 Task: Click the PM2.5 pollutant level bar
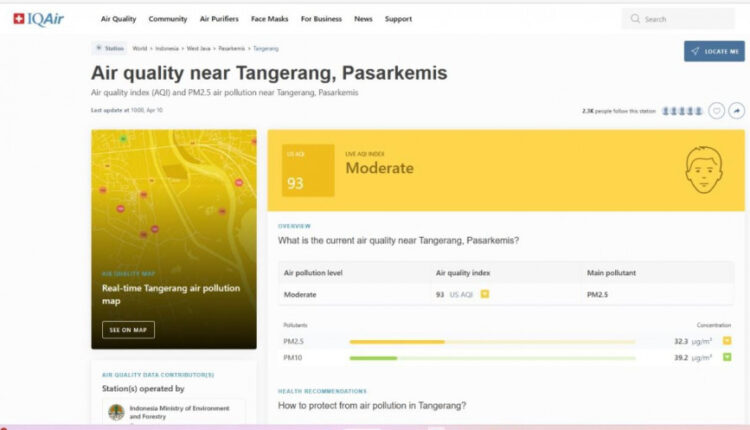click(491, 342)
